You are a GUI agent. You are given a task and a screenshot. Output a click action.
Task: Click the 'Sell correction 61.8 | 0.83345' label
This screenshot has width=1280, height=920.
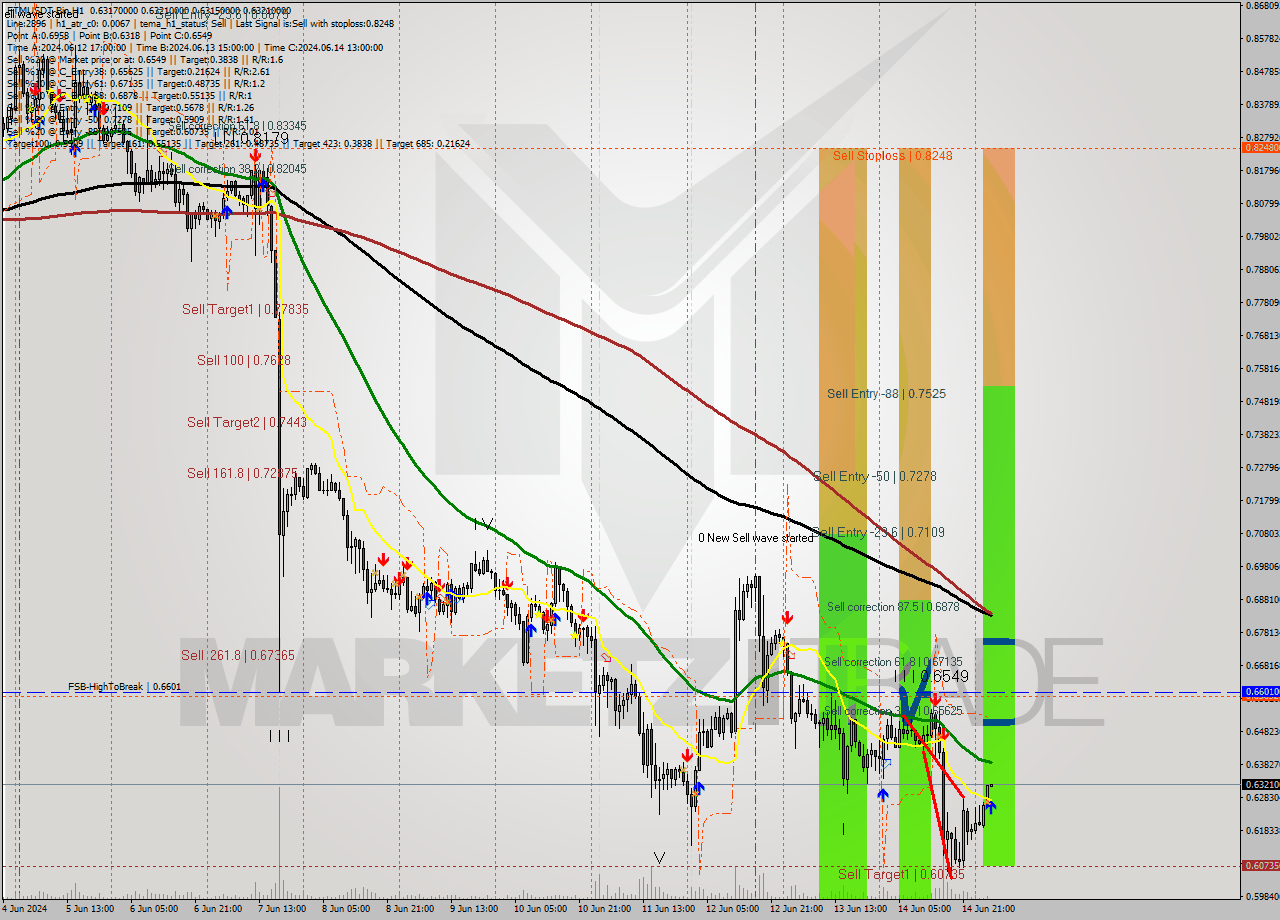click(238, 126)
